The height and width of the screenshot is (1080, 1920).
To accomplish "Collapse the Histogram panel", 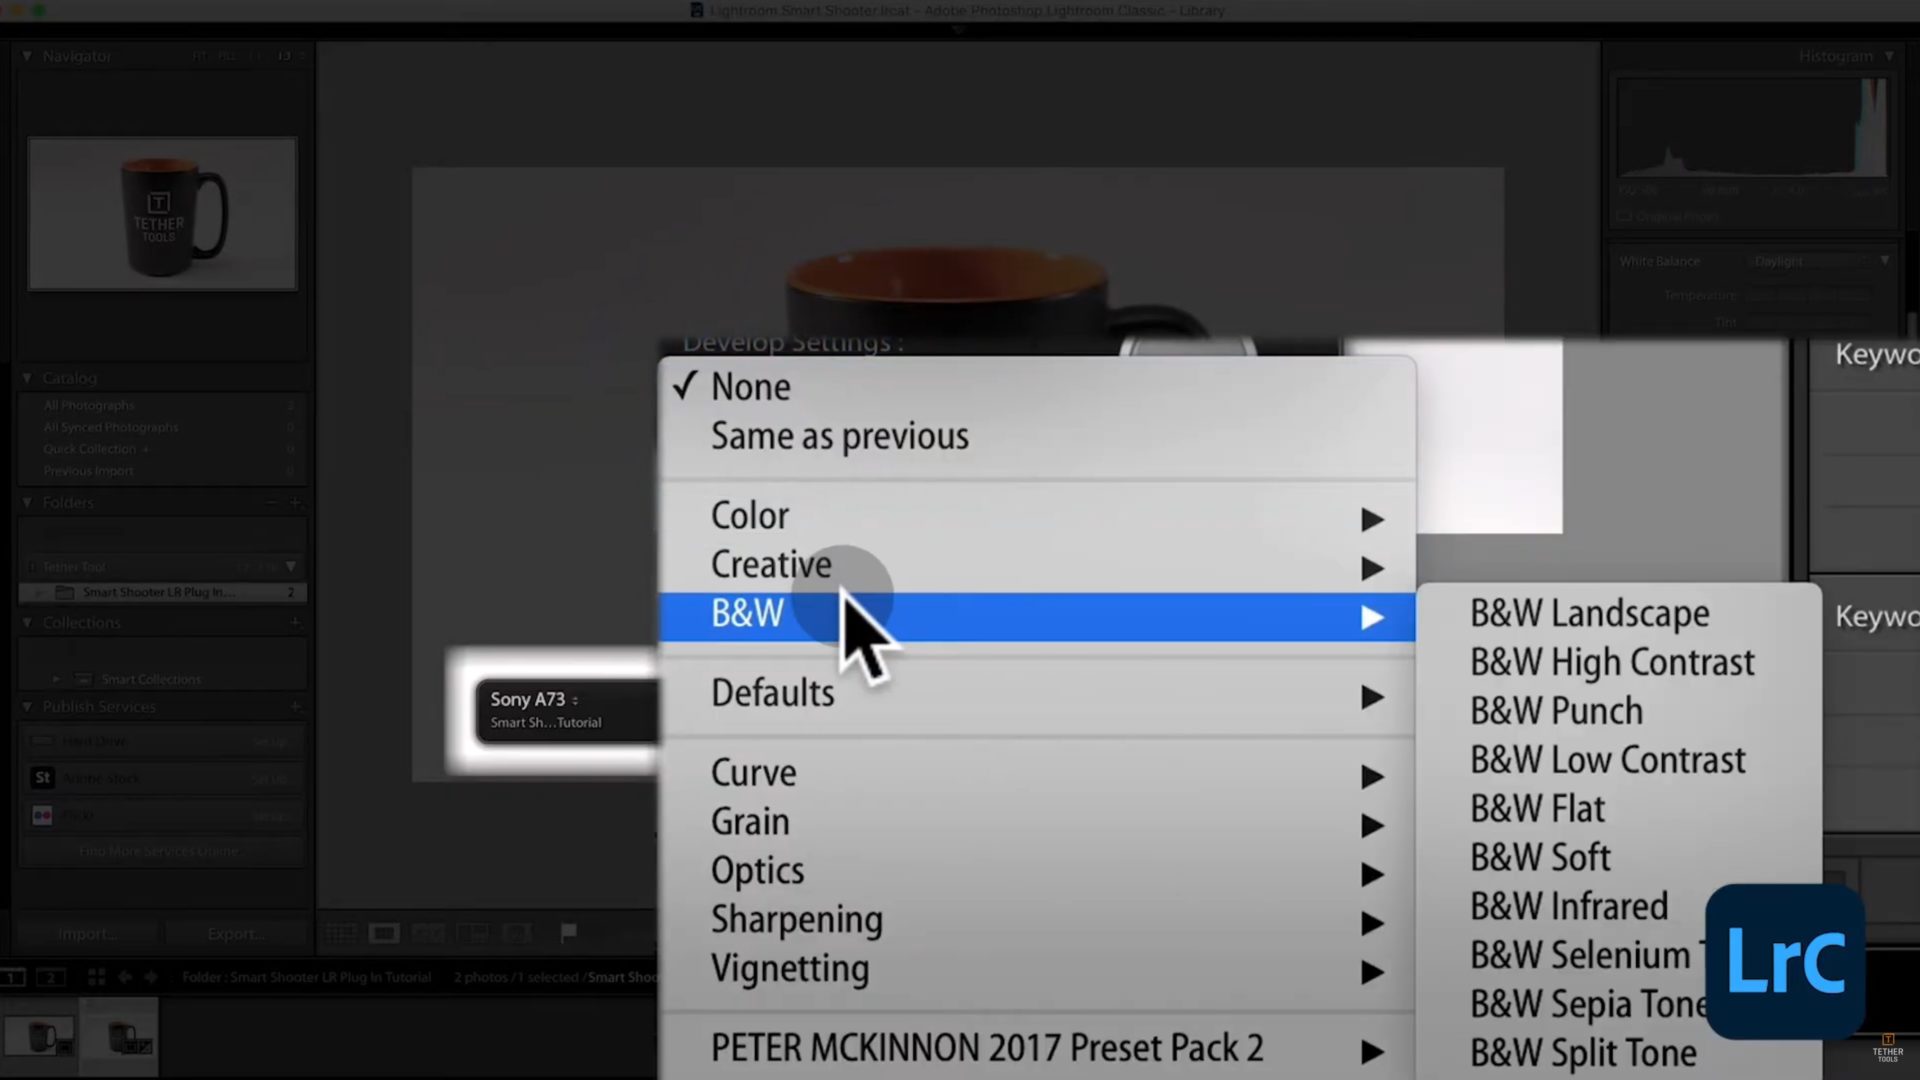I will (1889, 56).
